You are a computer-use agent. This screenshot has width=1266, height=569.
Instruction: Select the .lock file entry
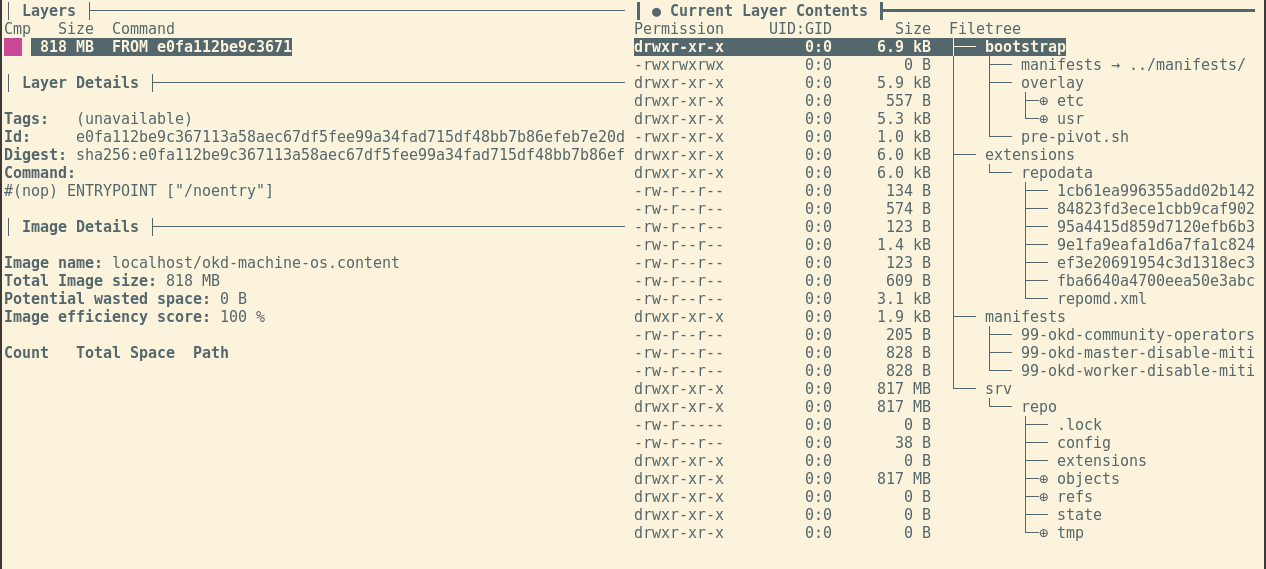click(x=1079, y=425)
